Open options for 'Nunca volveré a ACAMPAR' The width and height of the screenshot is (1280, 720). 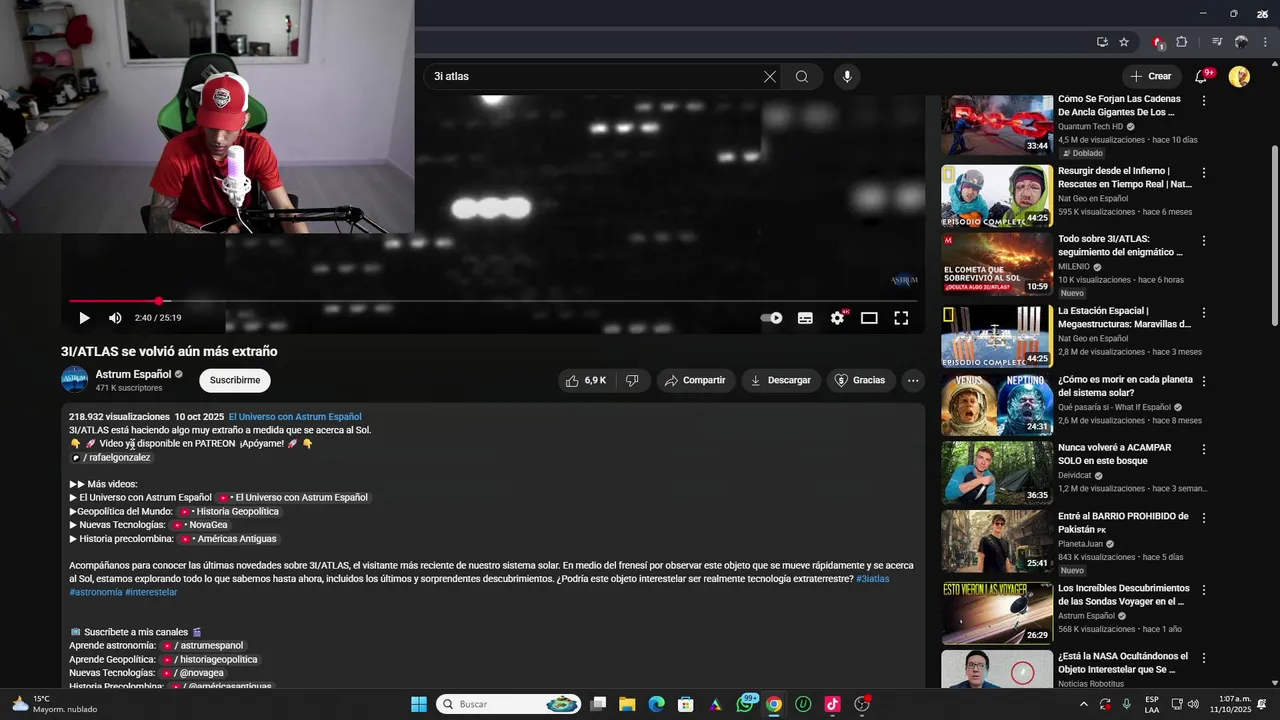[x=1204, y=450]
